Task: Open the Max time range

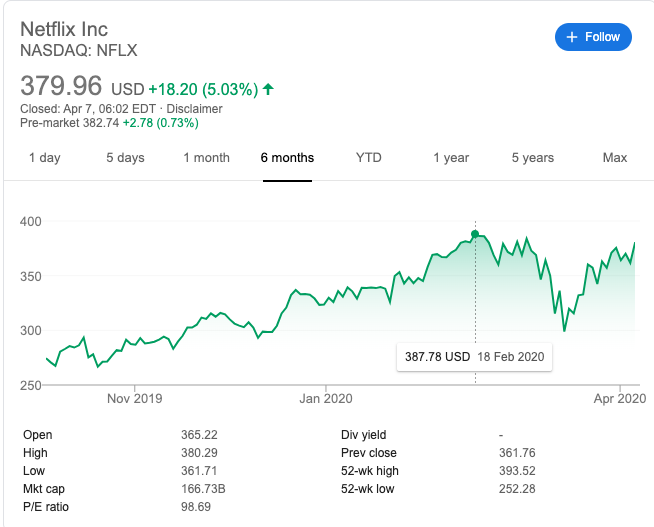Action: coord(614,158)
